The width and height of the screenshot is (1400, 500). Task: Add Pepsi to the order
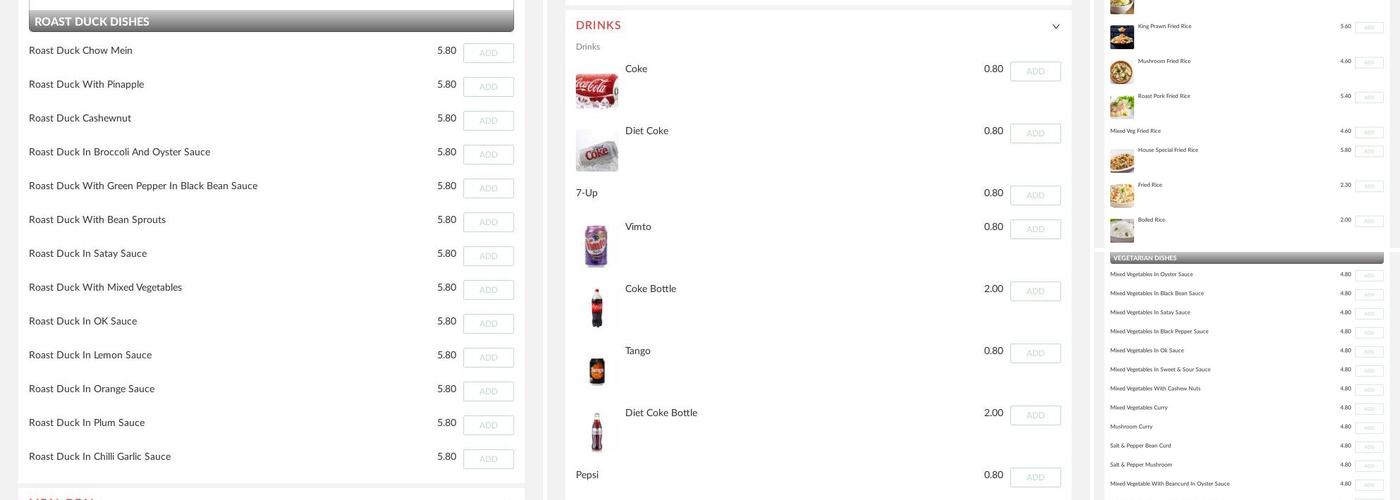tap(1035, 477)
